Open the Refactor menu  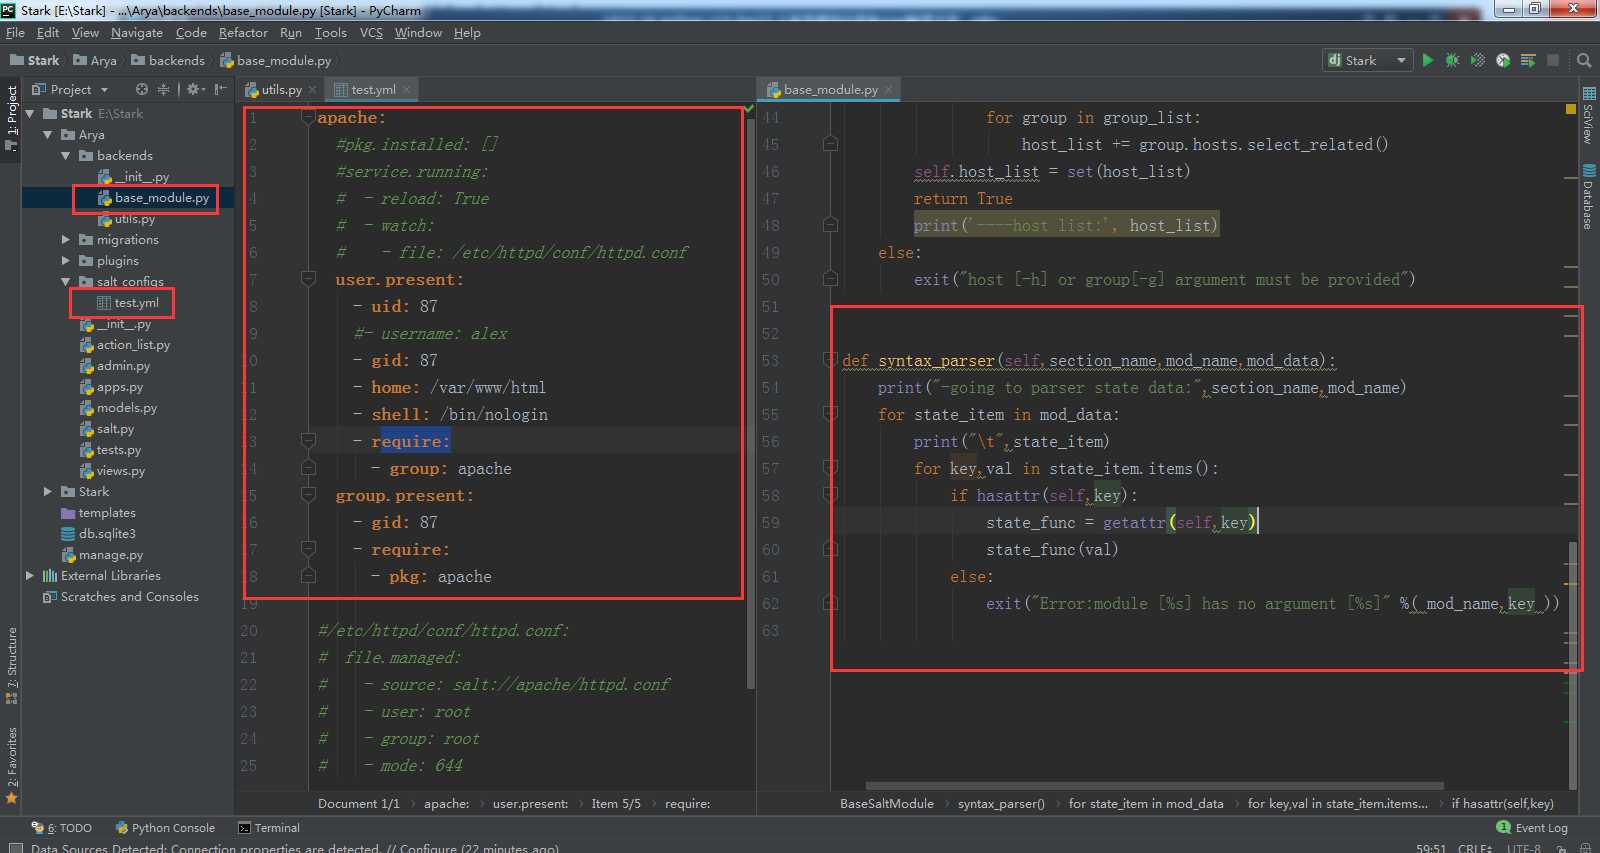tap(243, 32)
